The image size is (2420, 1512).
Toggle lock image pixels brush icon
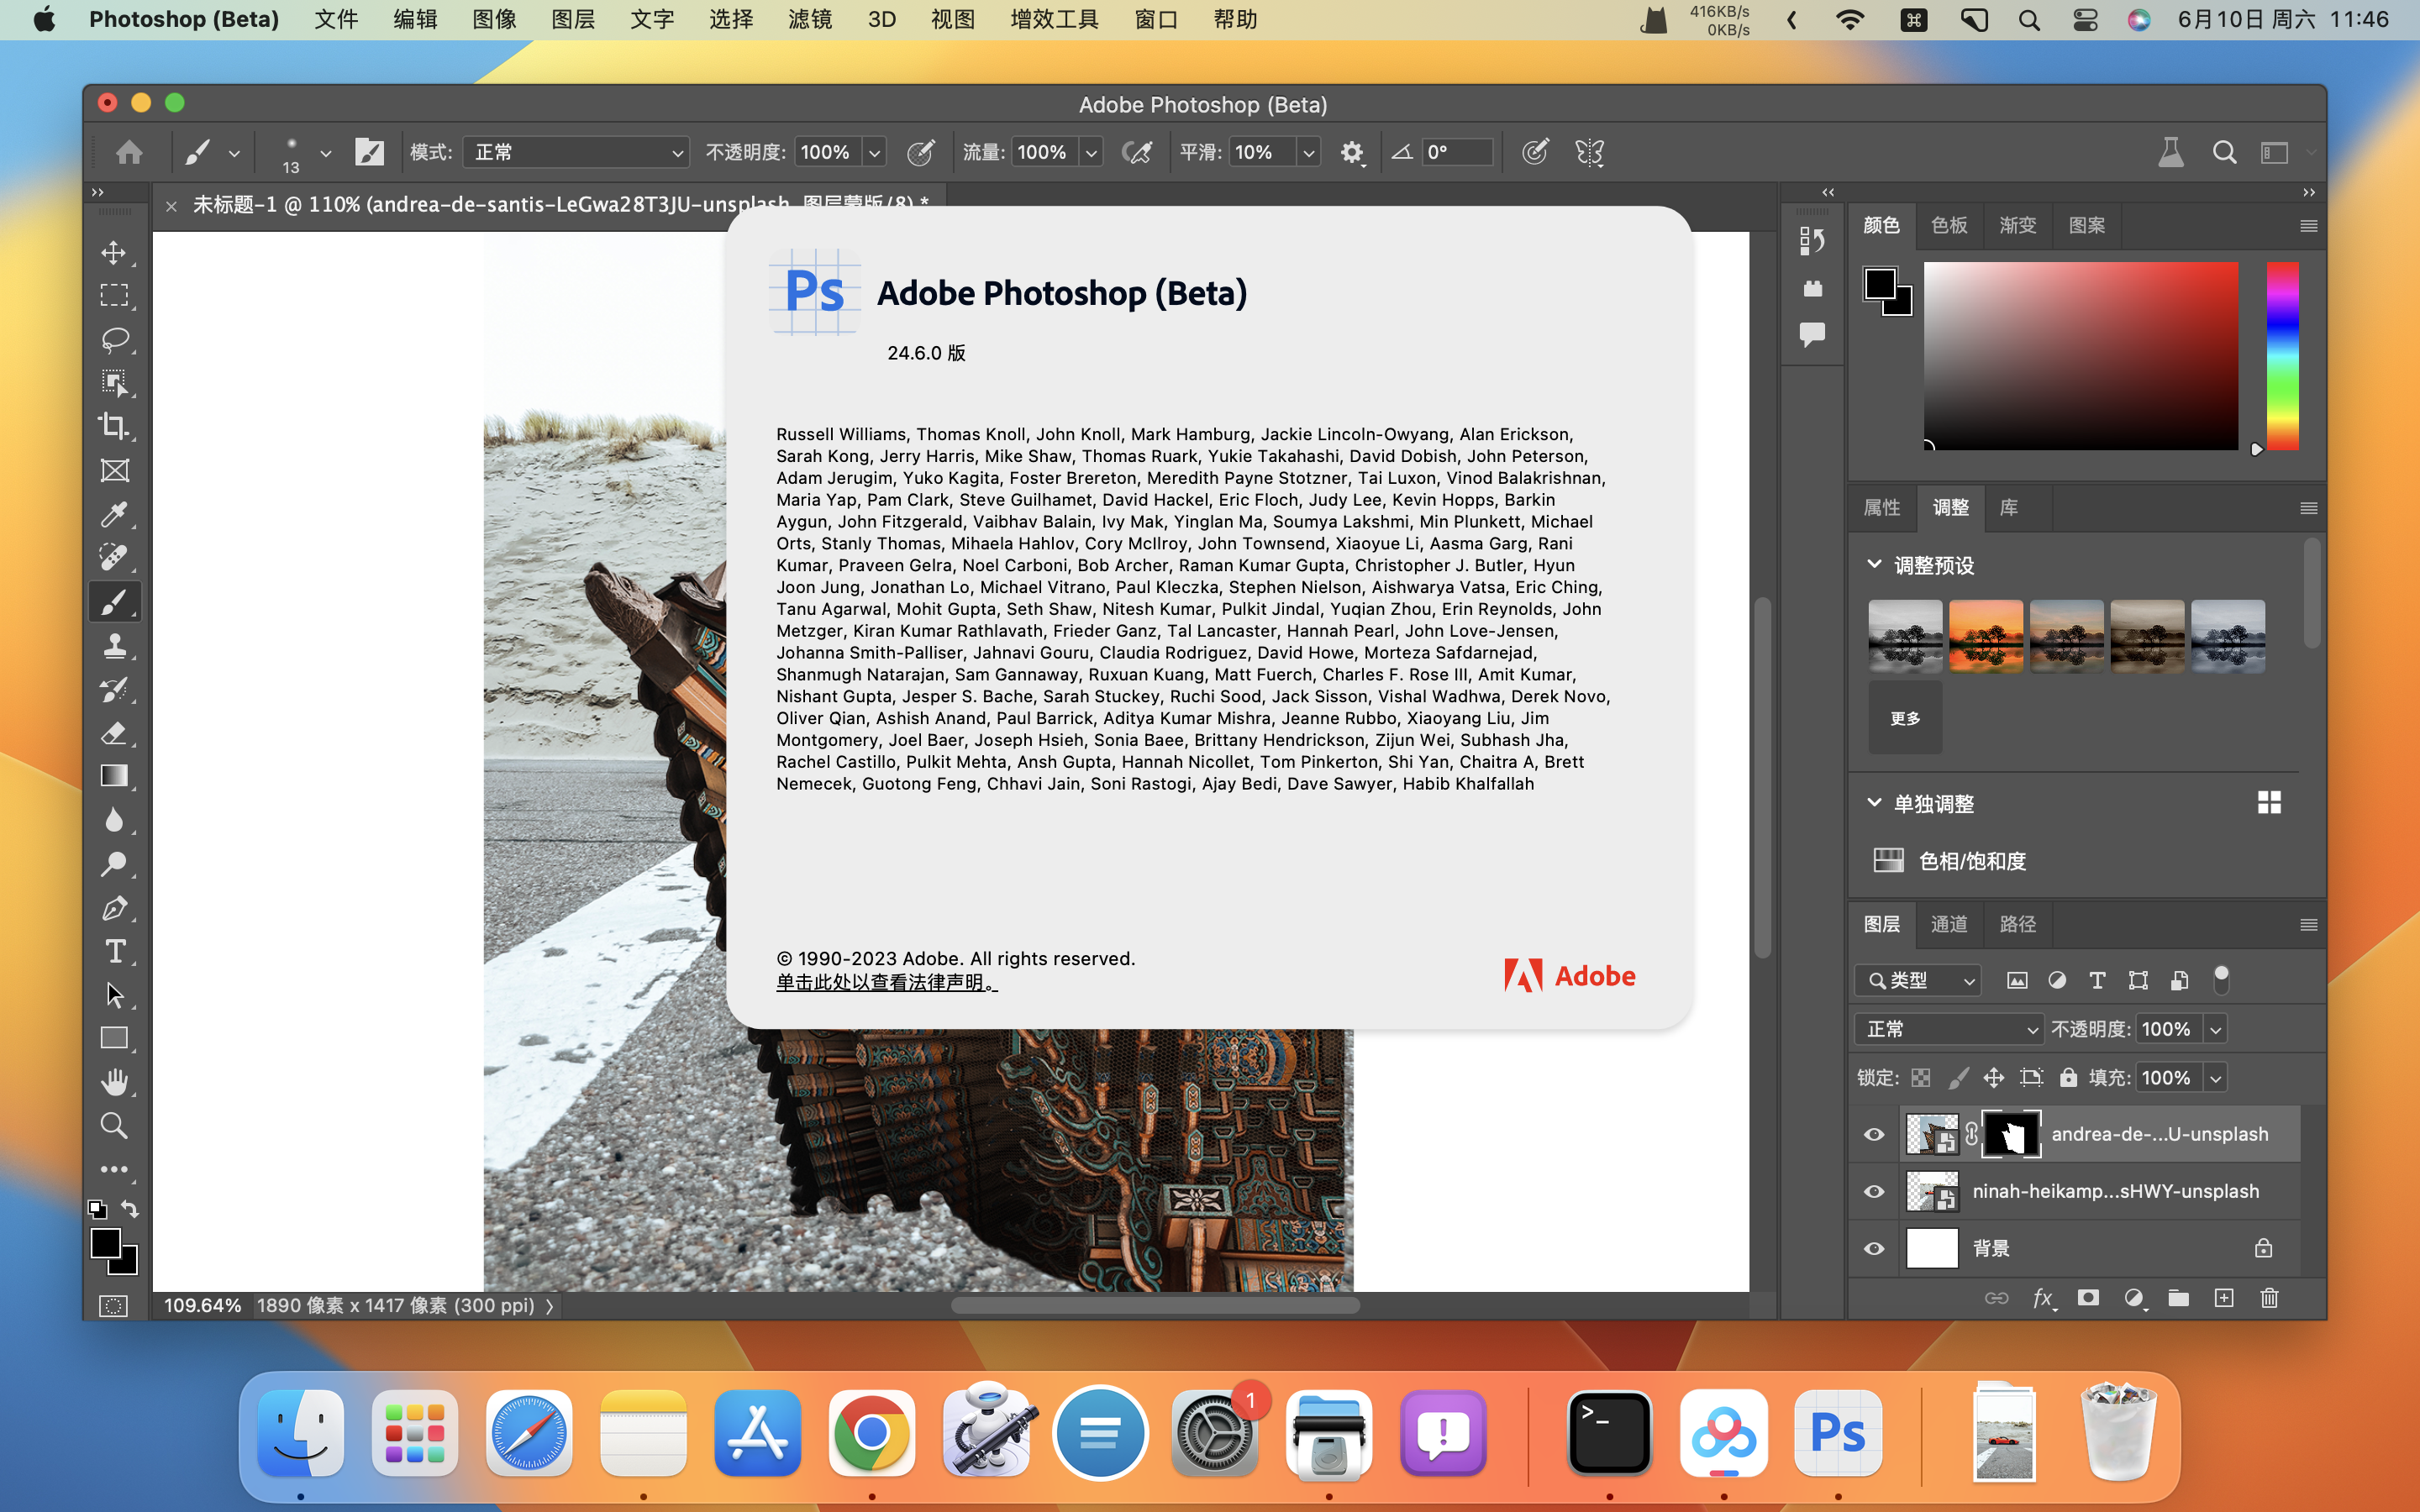[1958, 1077]
